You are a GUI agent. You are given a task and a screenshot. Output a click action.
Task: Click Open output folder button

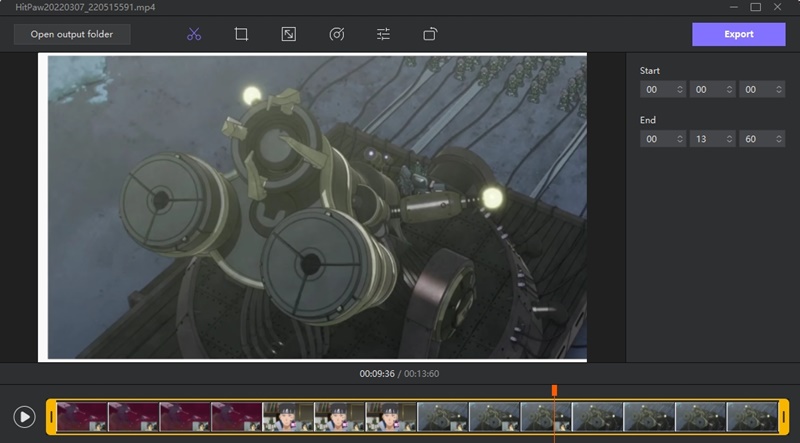[x=72, y=34]
